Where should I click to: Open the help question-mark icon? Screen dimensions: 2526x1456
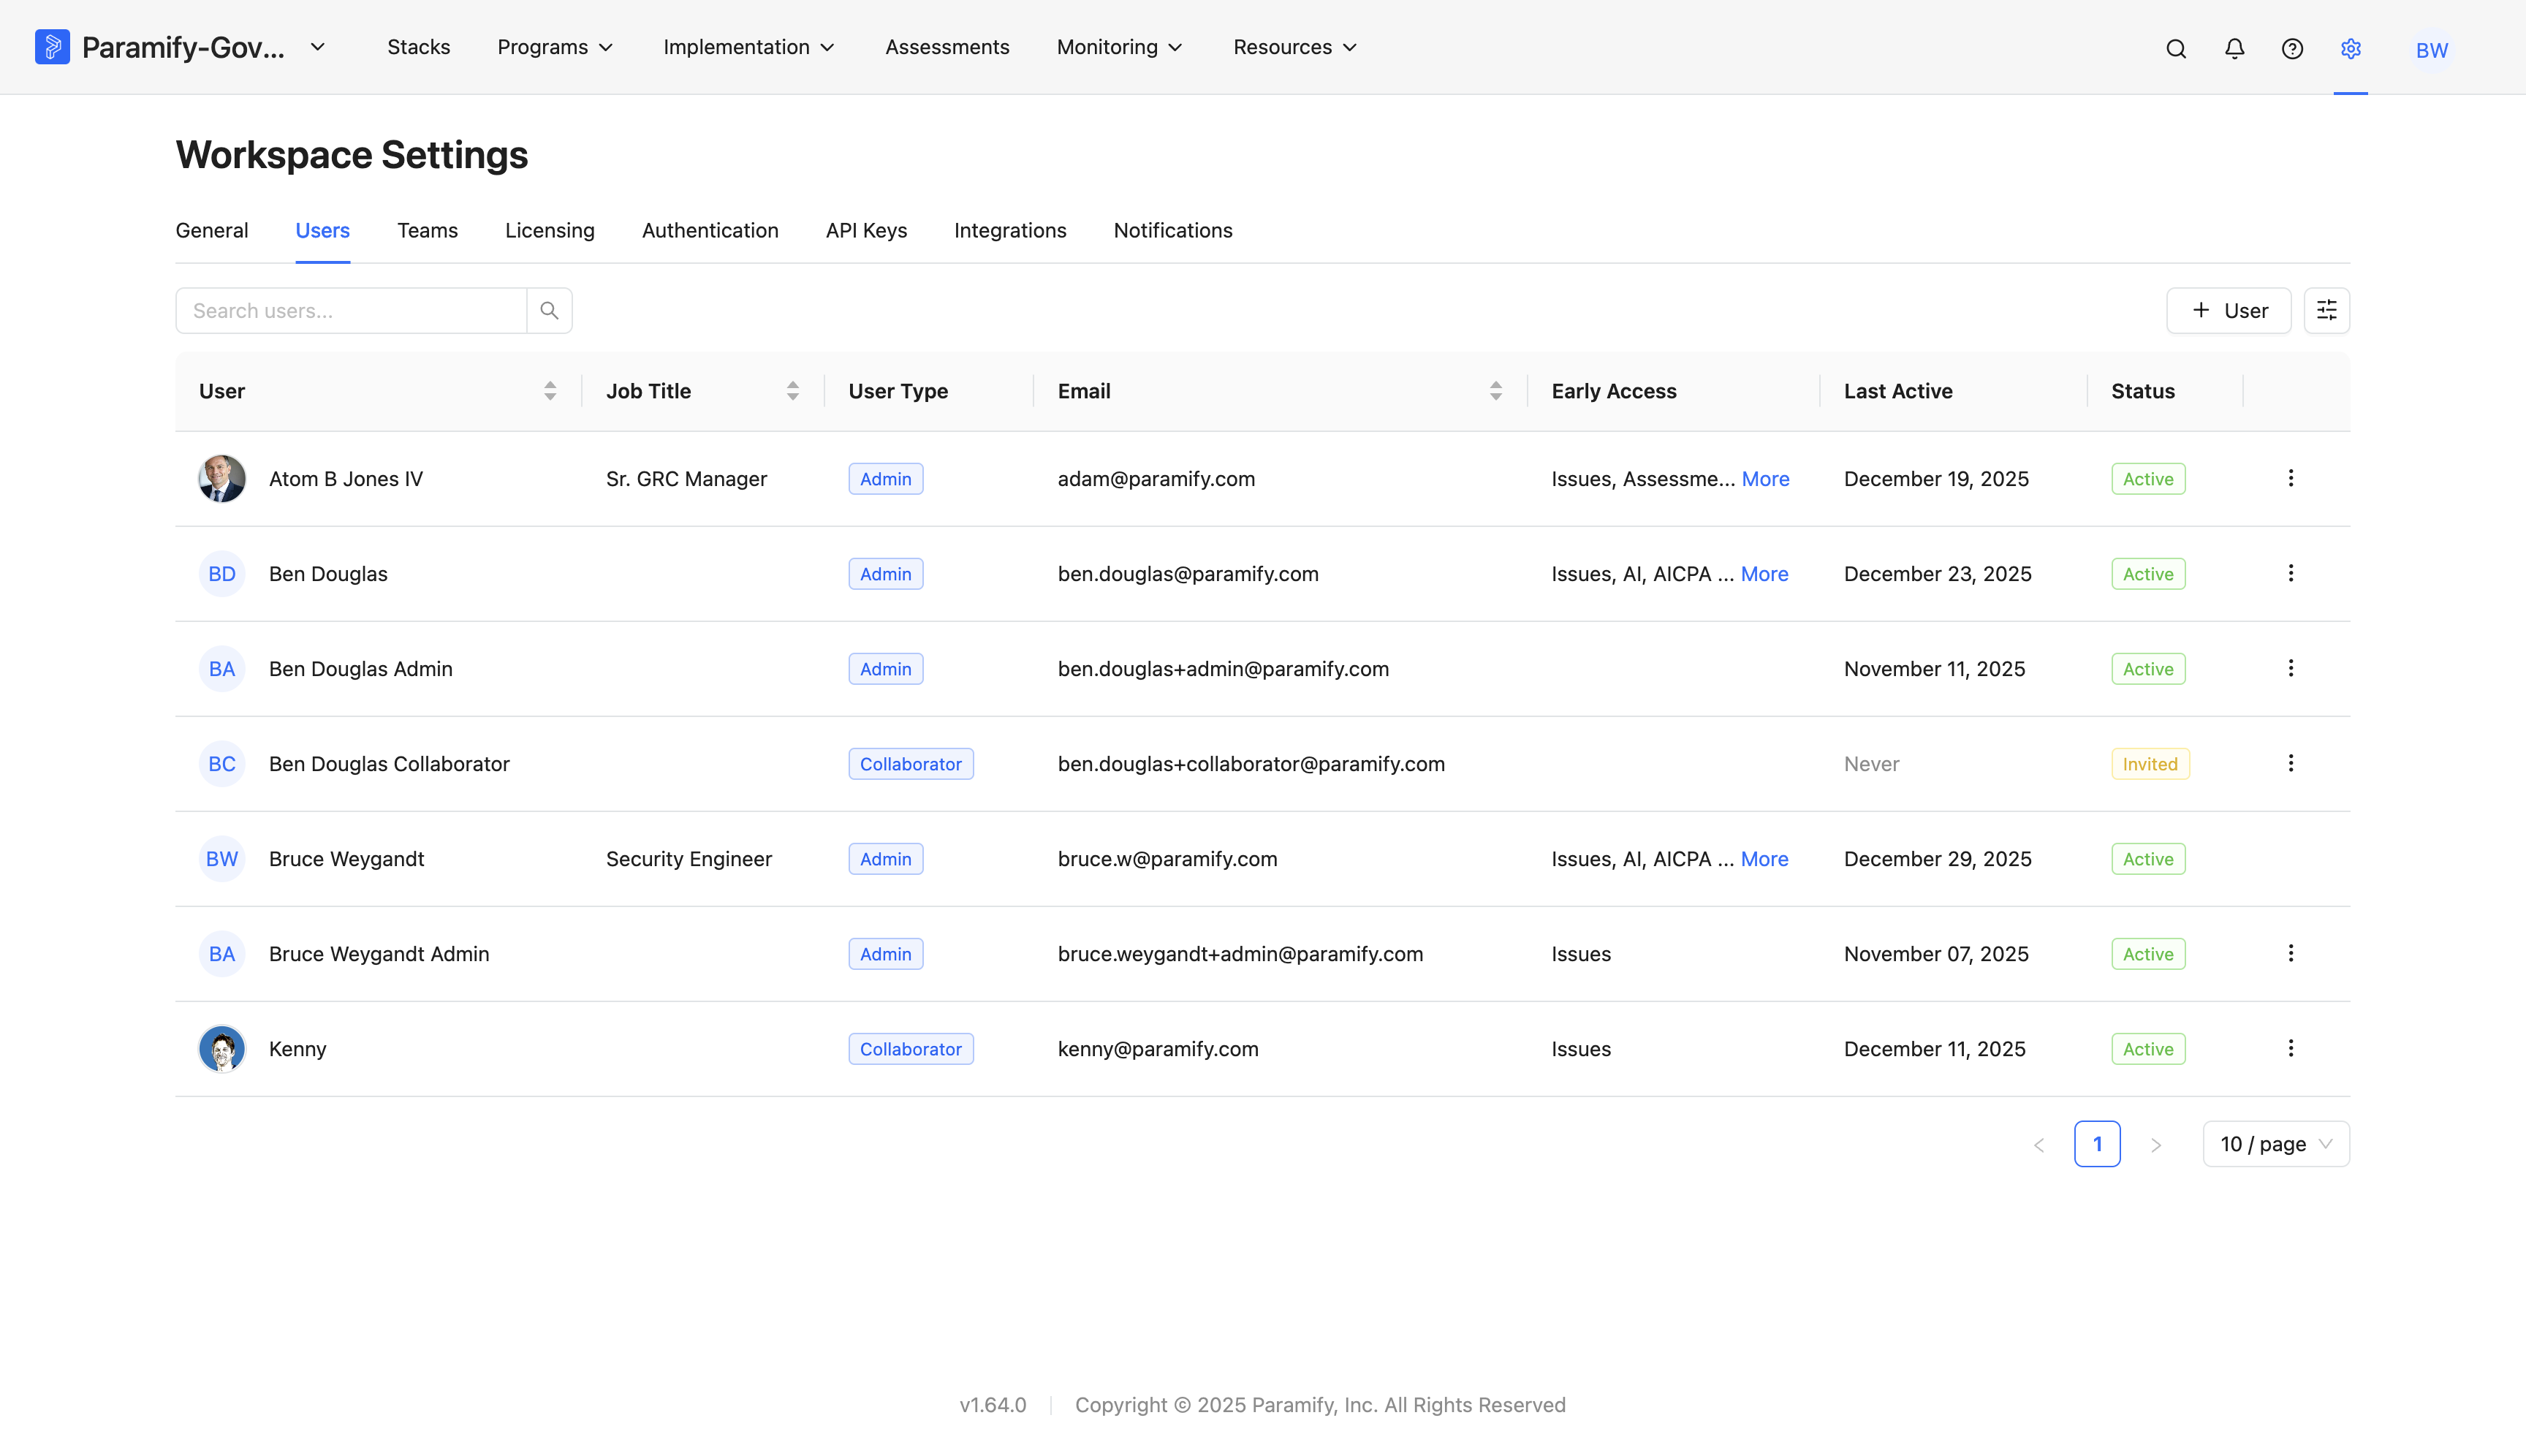[2292, 49]
